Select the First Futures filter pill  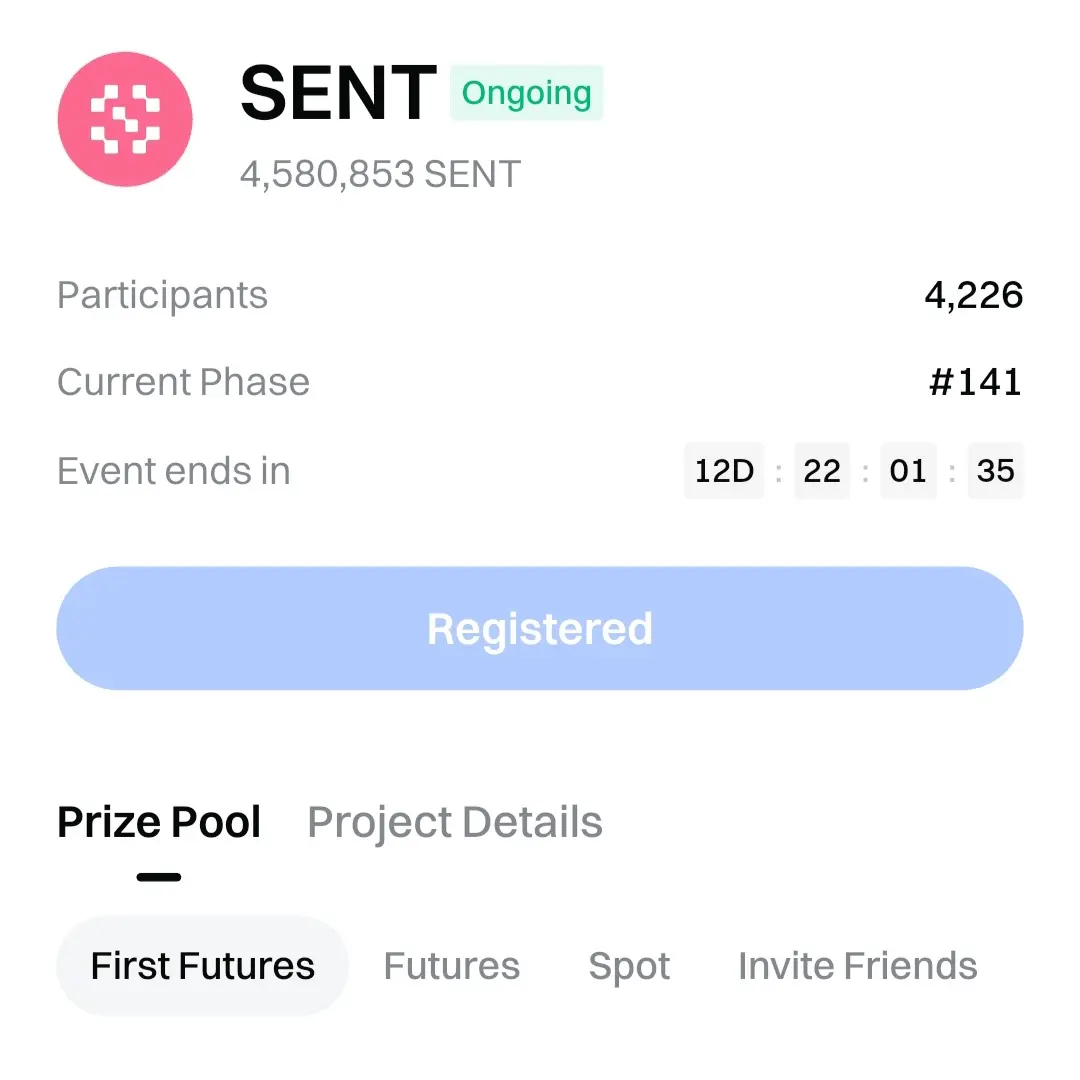pos(202,966)
